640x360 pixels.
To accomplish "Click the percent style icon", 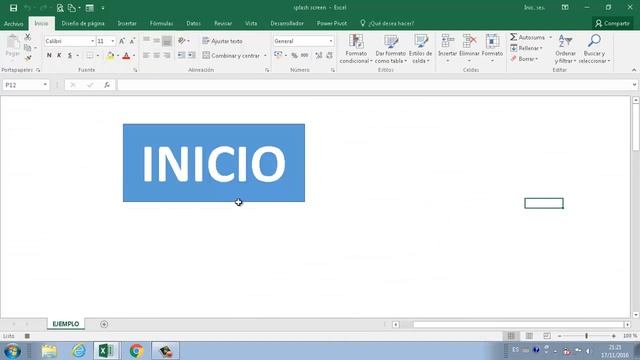I will coord(294,55).
